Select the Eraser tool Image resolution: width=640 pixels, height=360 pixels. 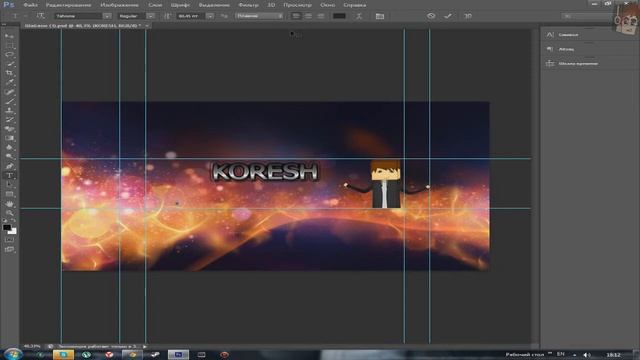pyautogui.click(x=9, y=129)
